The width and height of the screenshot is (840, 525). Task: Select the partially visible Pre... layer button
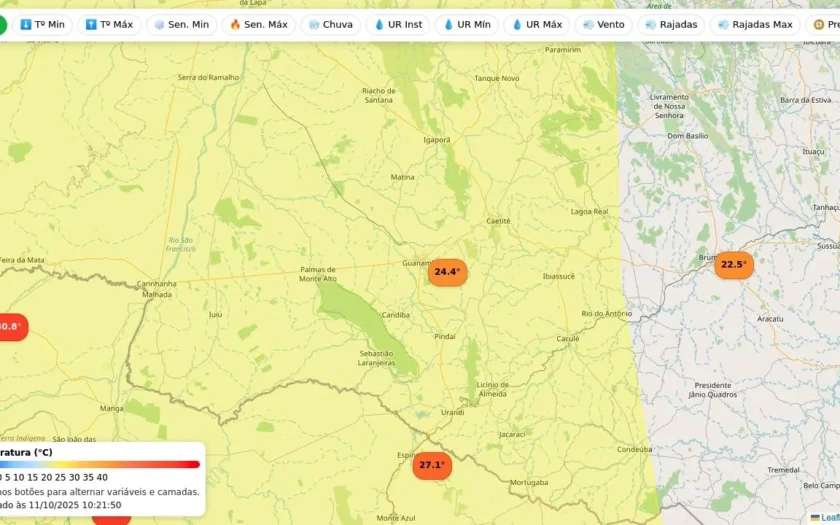click(823, 25)
